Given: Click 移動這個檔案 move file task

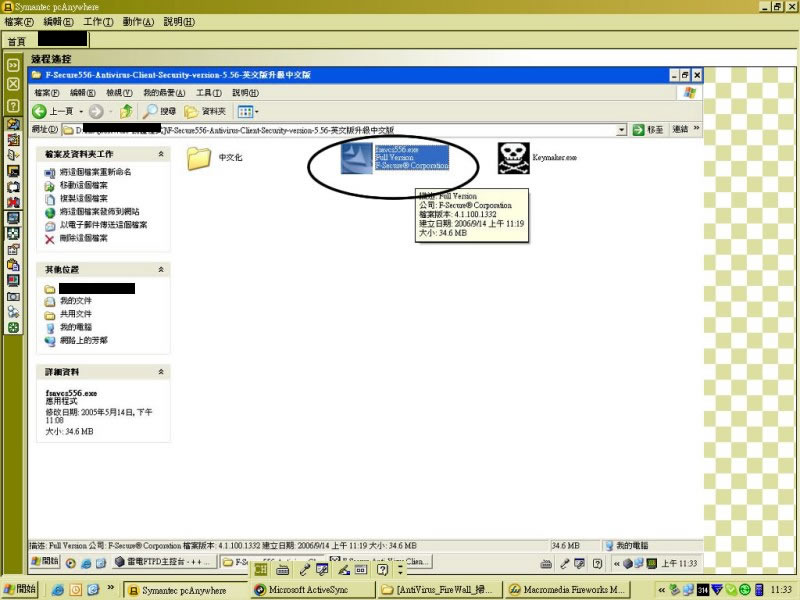Looking at the screenshot, I should 84,185.
